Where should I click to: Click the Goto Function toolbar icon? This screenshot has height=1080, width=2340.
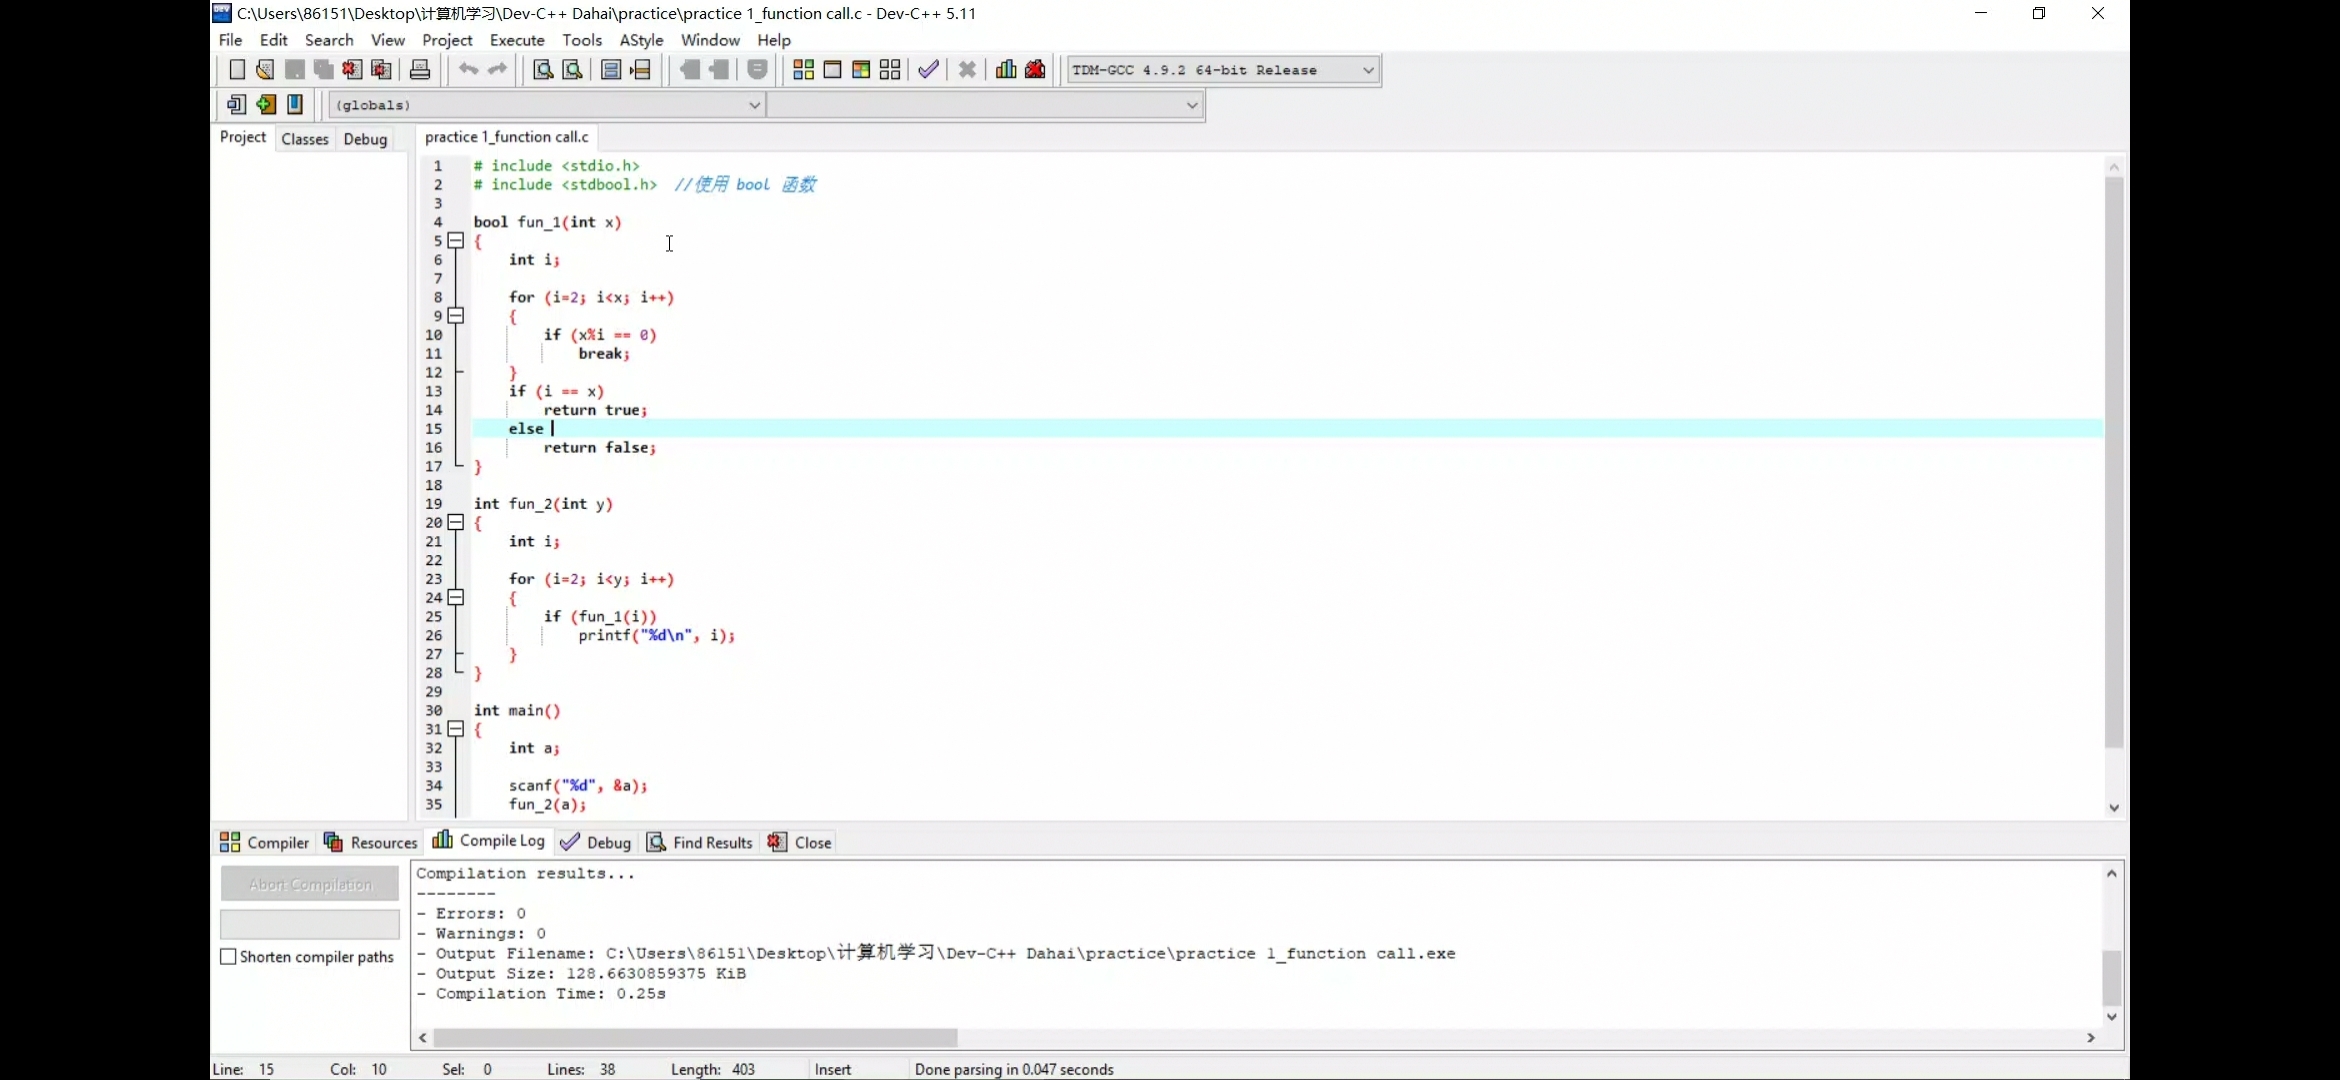(611, 70)
